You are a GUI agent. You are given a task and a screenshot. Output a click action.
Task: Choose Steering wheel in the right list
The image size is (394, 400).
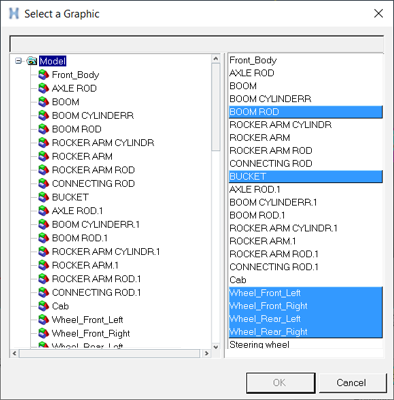[x=306, y=344]
